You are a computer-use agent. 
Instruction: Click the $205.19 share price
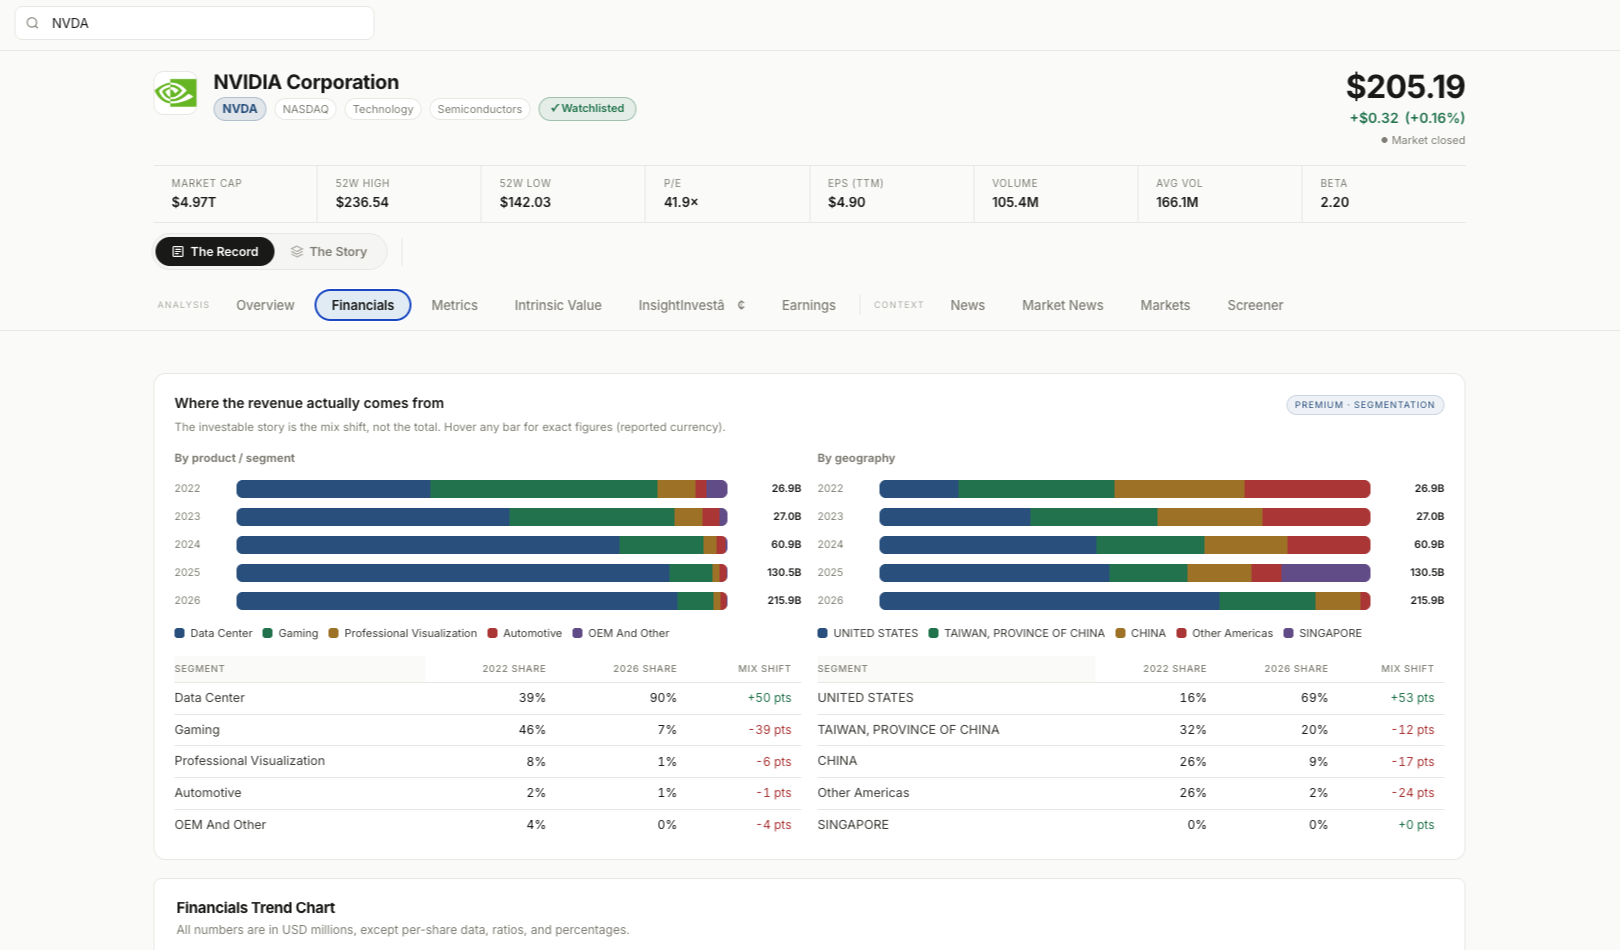(x=1405, y=87)
